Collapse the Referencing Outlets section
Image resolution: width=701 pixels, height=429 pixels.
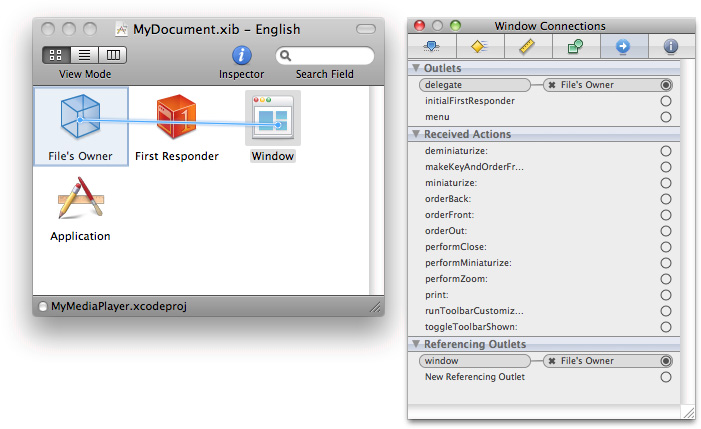417,344
